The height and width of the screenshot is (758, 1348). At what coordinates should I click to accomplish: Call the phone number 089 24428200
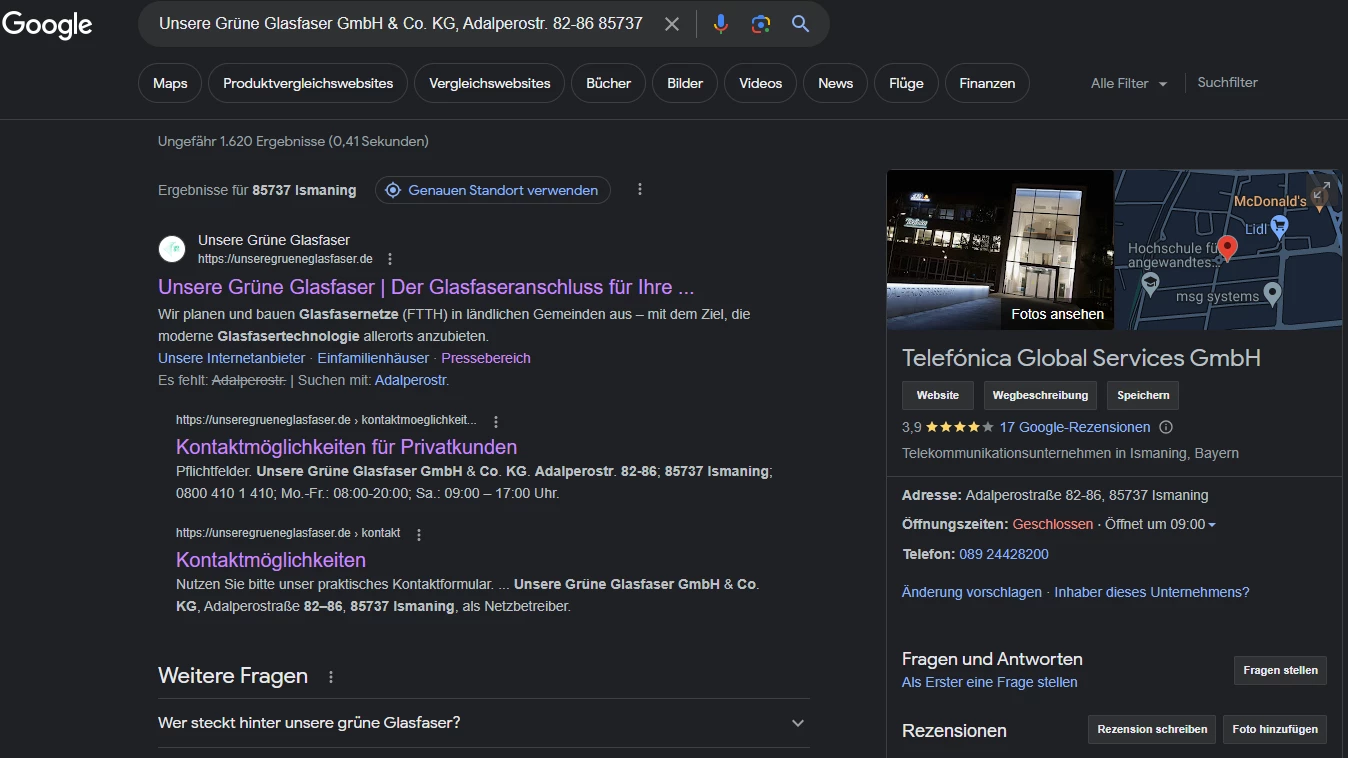(x=1003, y=554)
